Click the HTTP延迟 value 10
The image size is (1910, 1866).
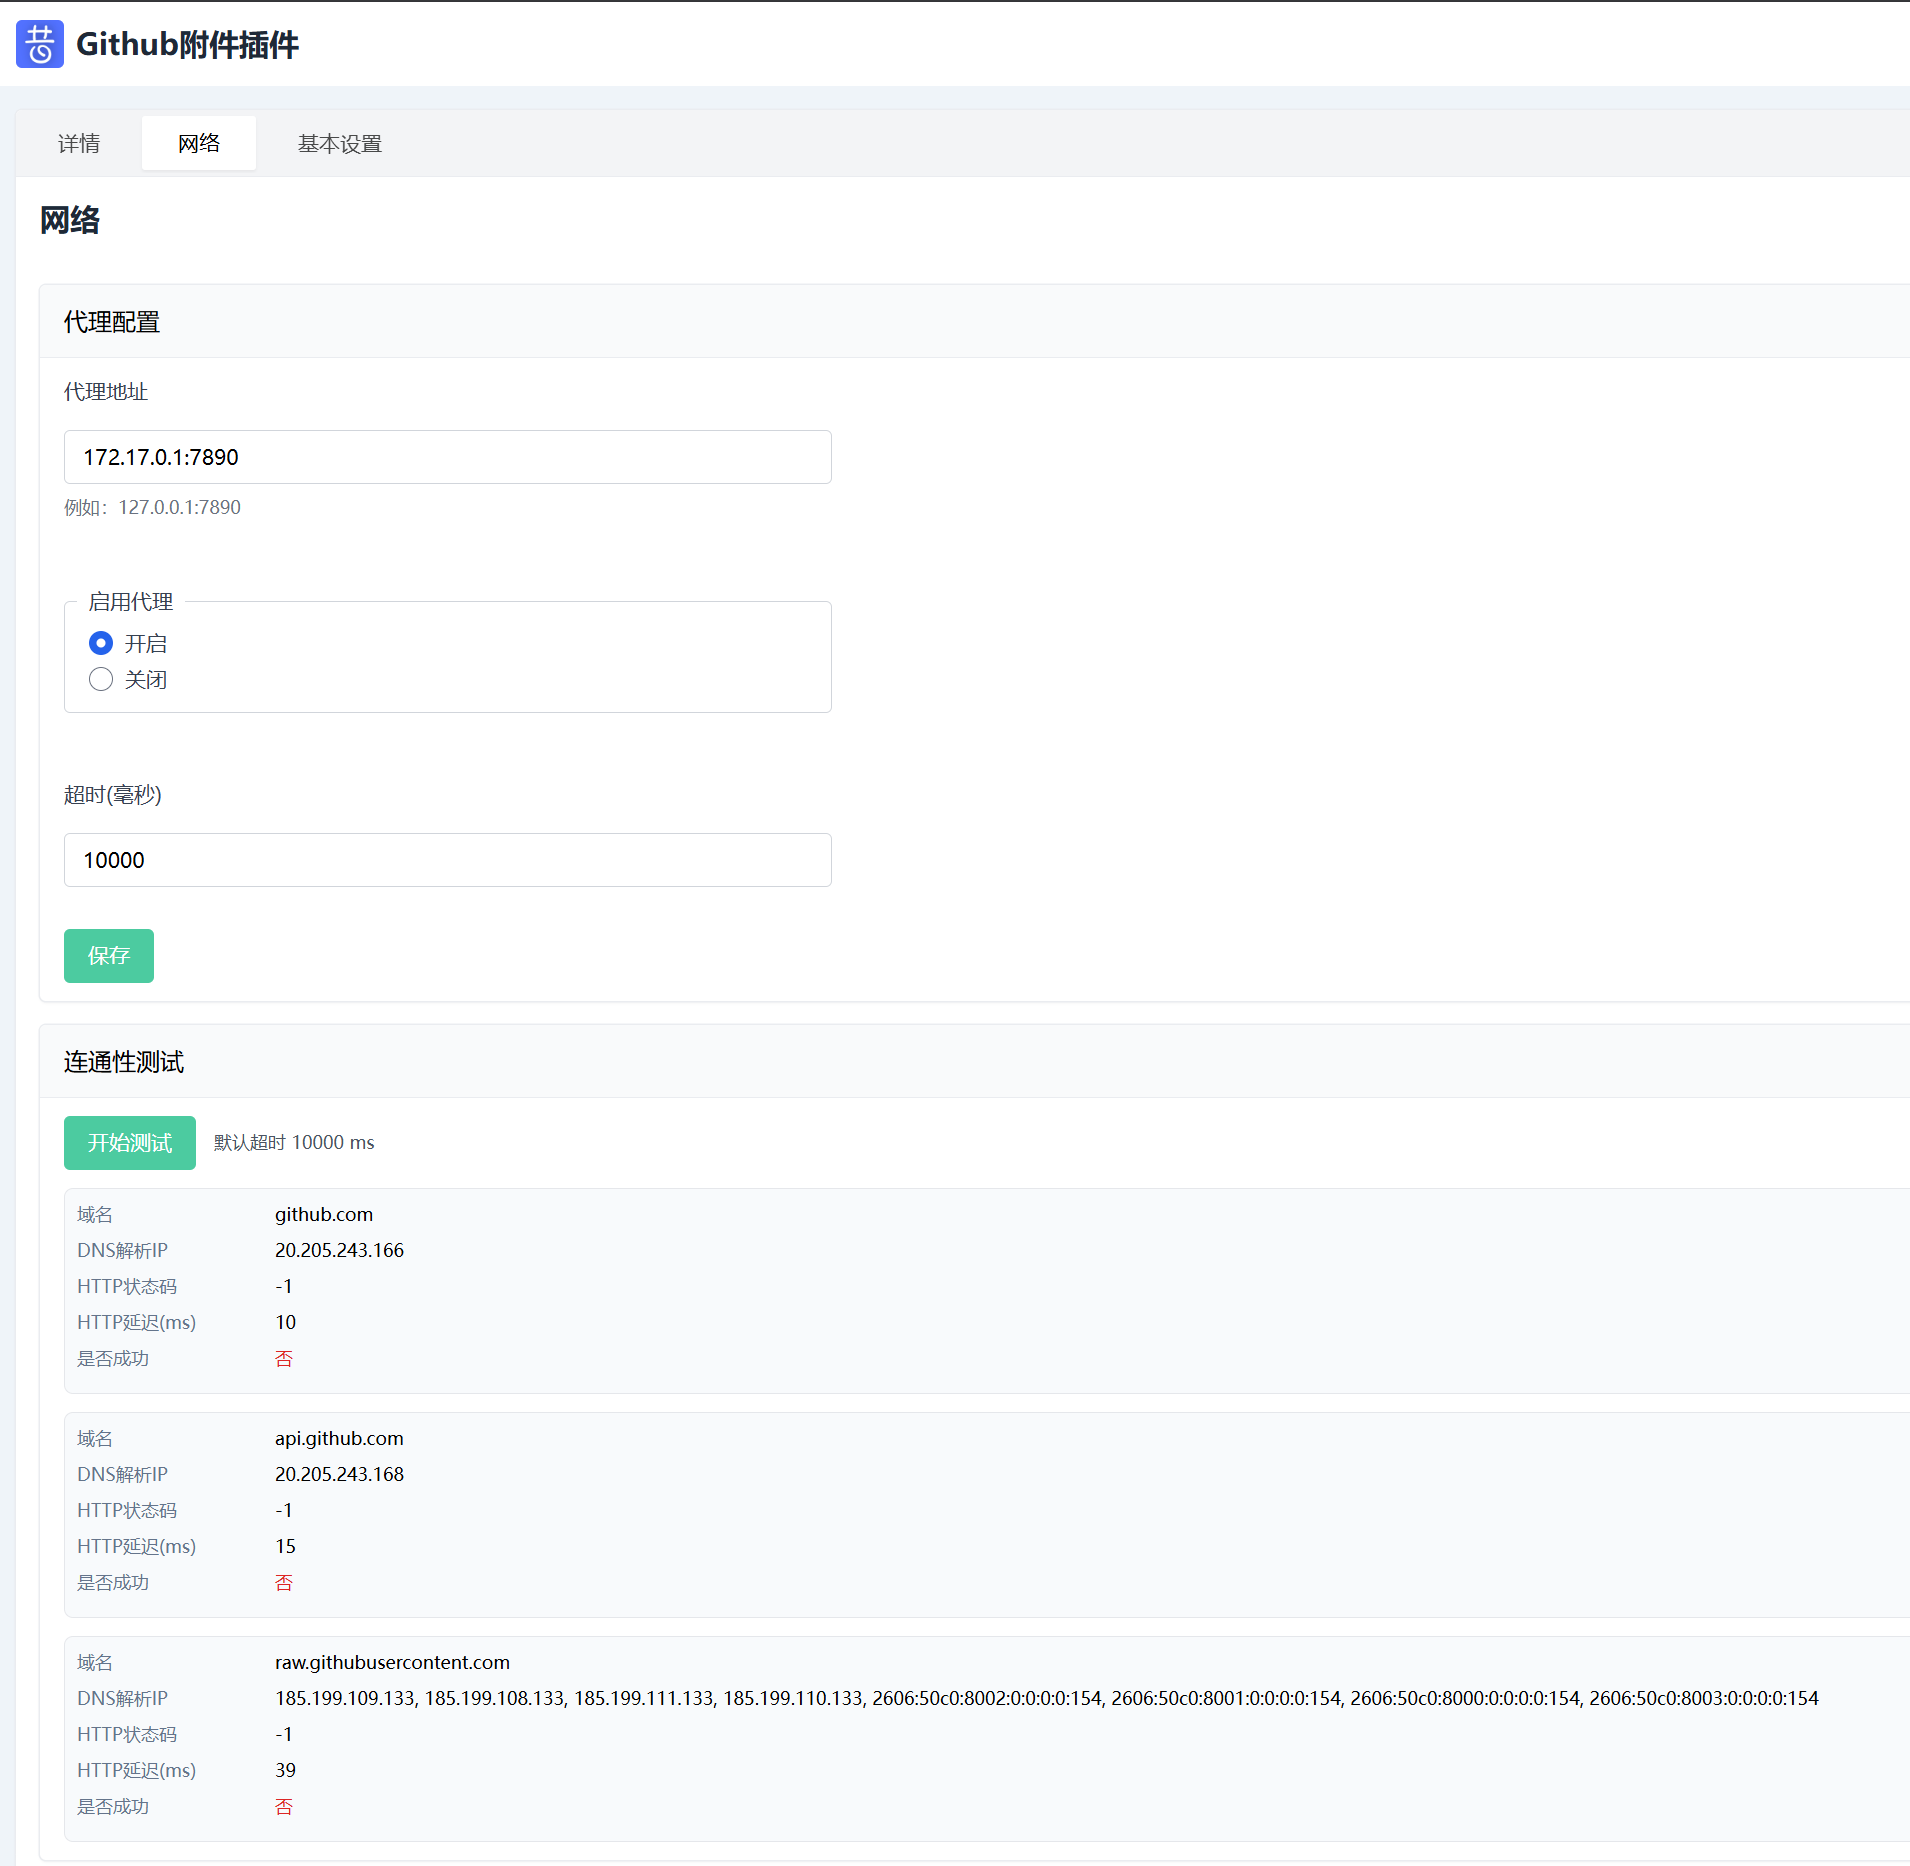pyautogui.click(x=285, y=1323)
